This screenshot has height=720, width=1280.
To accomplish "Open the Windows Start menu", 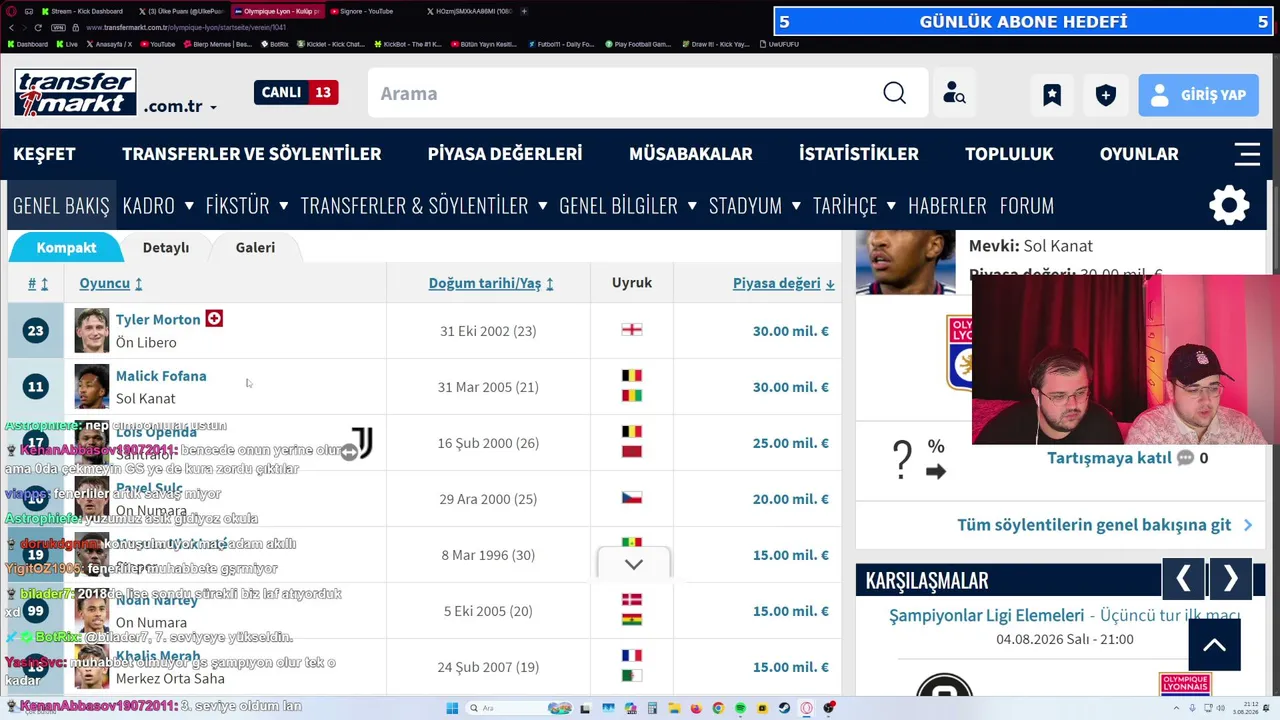I will [452, 708].
